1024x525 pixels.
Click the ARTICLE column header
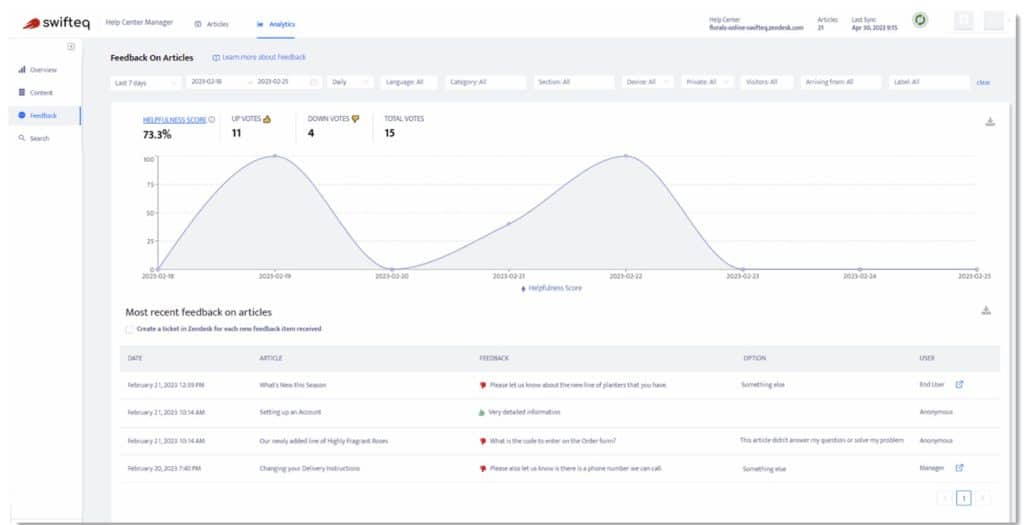pyautogui.click(x=271, y=358)
